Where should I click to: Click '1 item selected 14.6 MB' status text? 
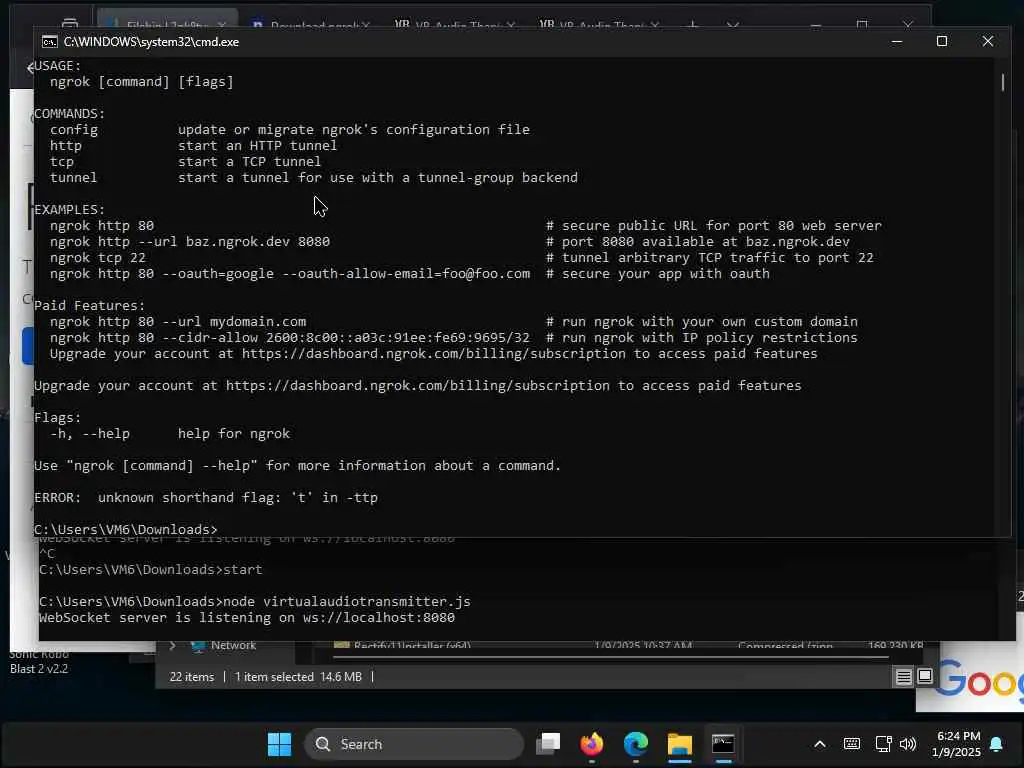(298, 677)
